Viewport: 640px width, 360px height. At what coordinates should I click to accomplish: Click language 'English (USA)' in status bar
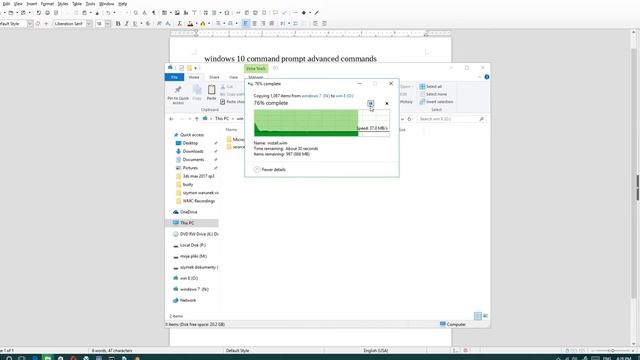click(376, 351)
